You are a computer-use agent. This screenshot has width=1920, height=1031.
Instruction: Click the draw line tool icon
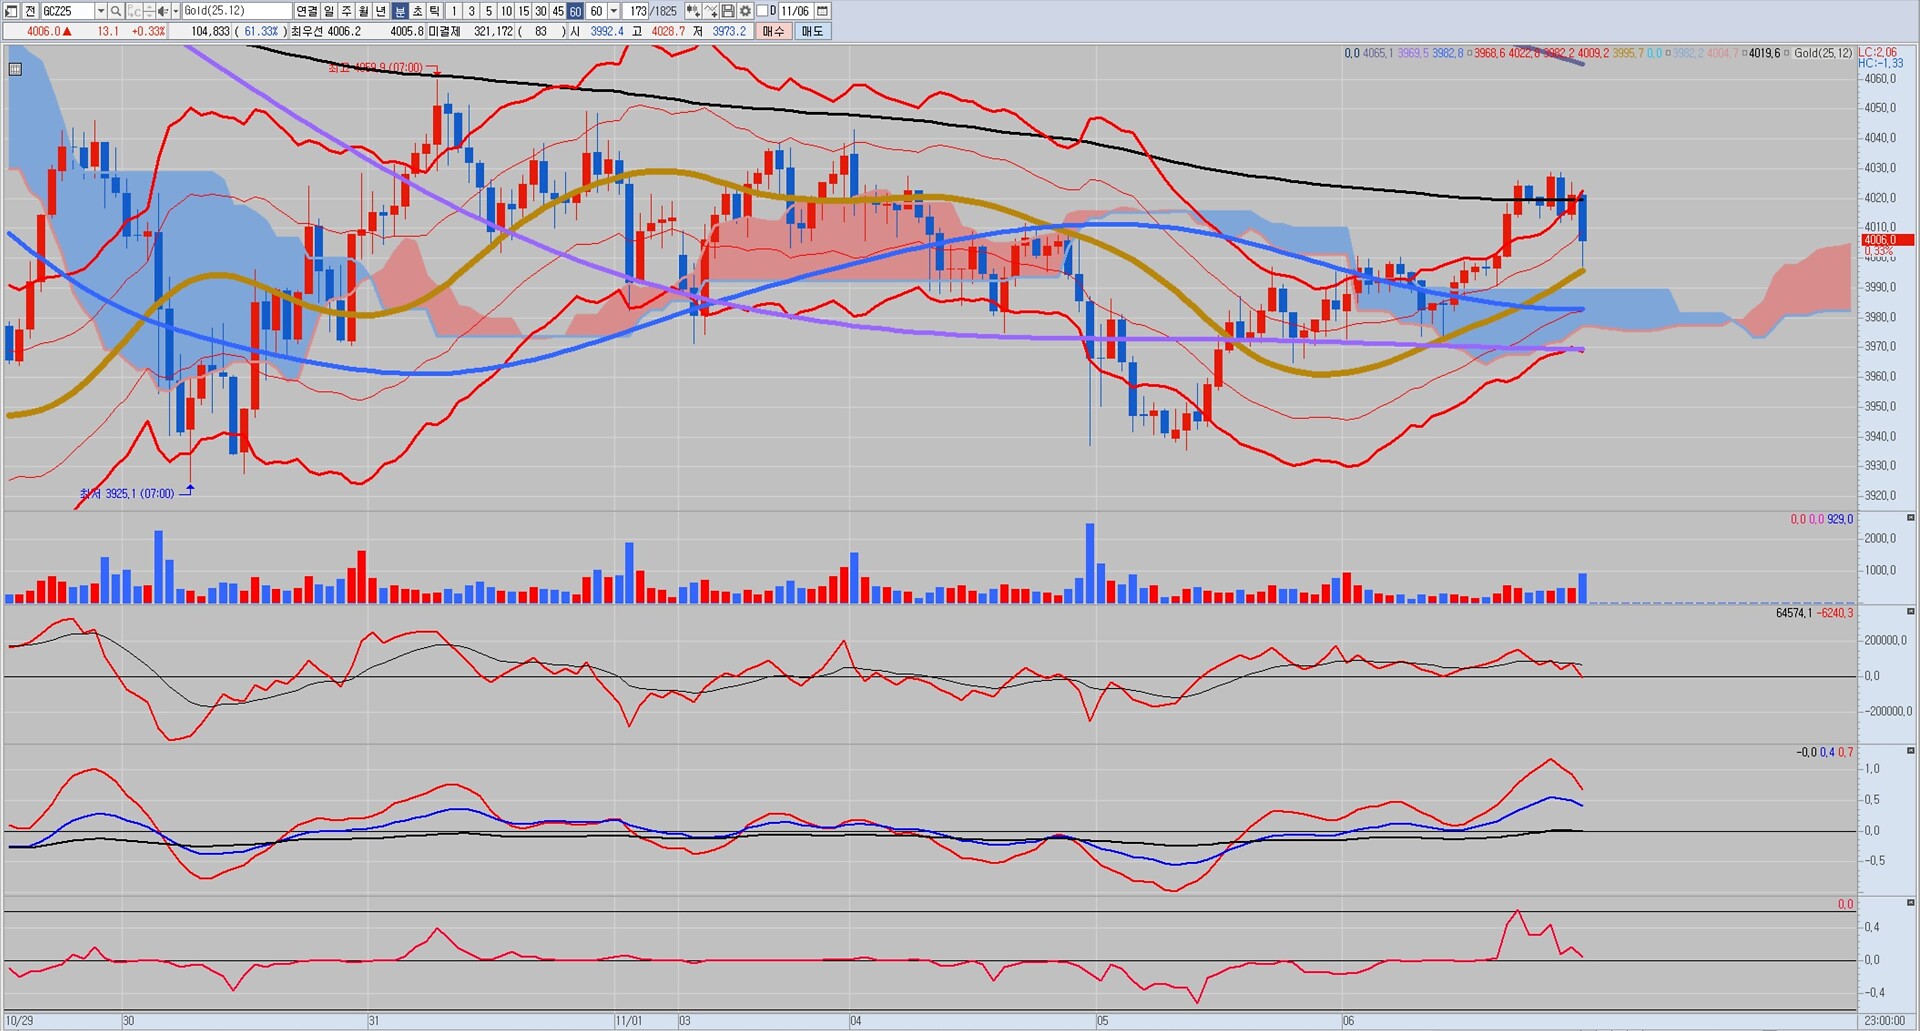tap(711, 11)
